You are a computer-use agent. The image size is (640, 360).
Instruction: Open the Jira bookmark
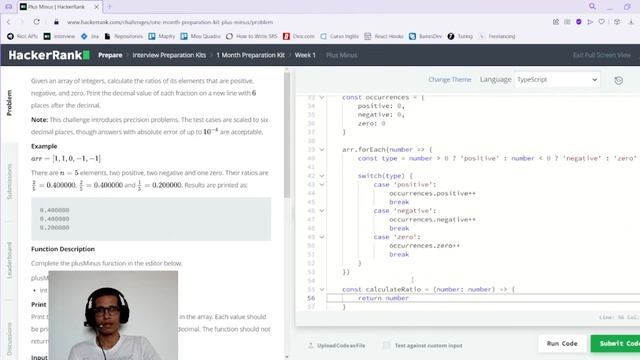pos(90,36)
